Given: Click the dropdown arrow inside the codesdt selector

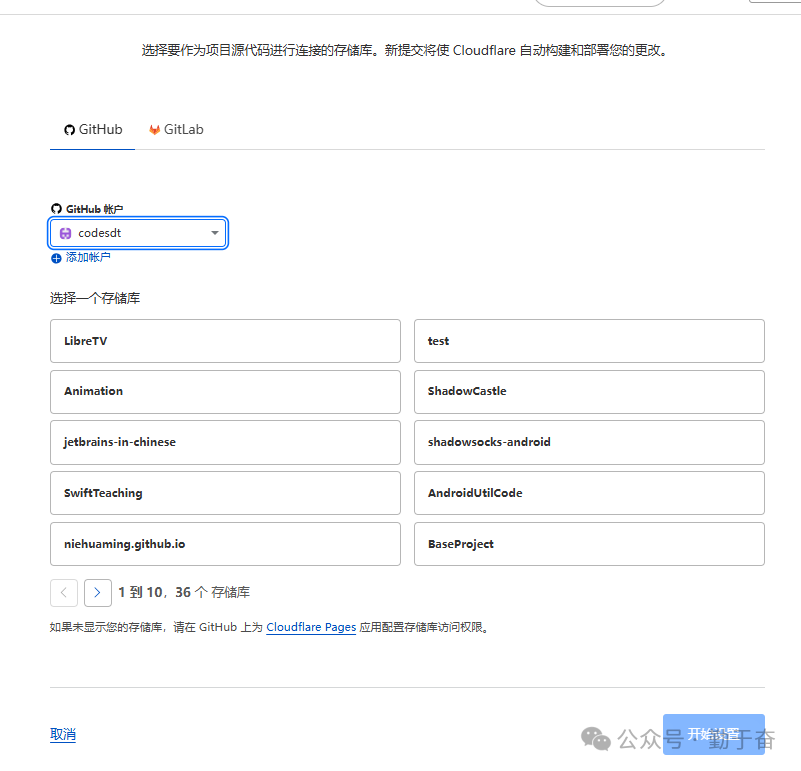Looking at the screenshot, I should point(214,232).
